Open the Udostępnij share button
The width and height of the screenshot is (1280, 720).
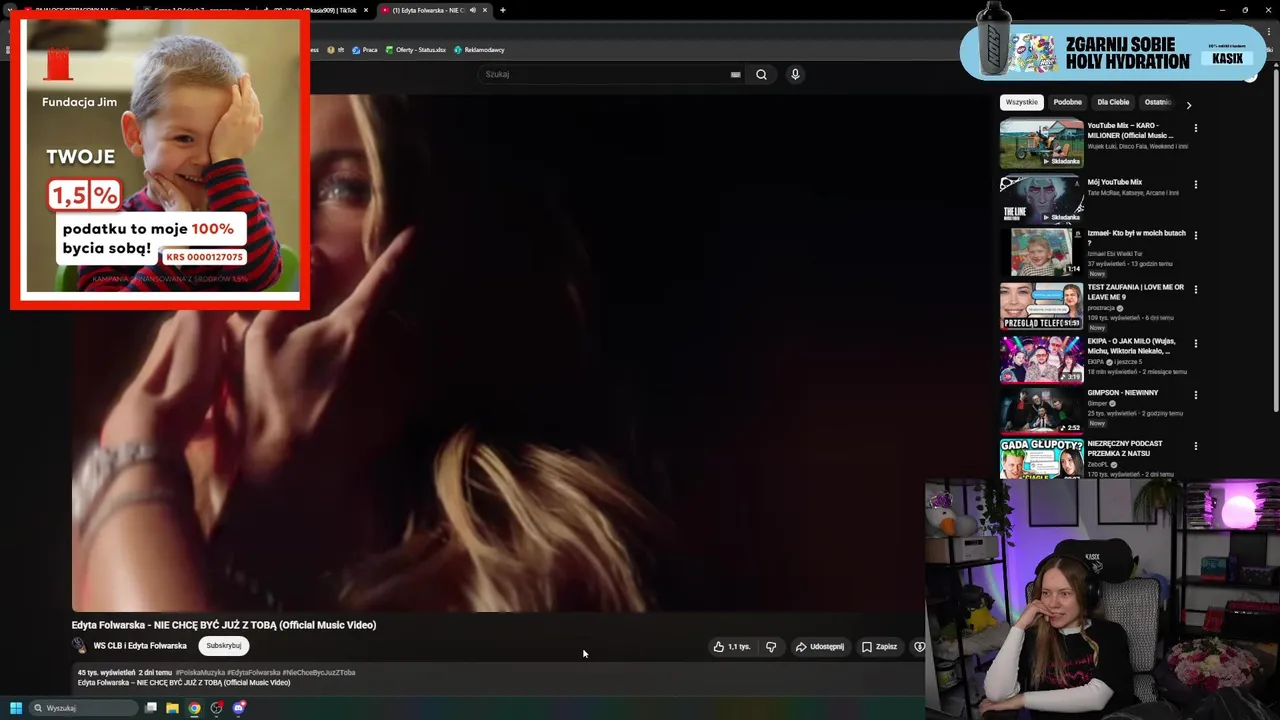(820, 647)
